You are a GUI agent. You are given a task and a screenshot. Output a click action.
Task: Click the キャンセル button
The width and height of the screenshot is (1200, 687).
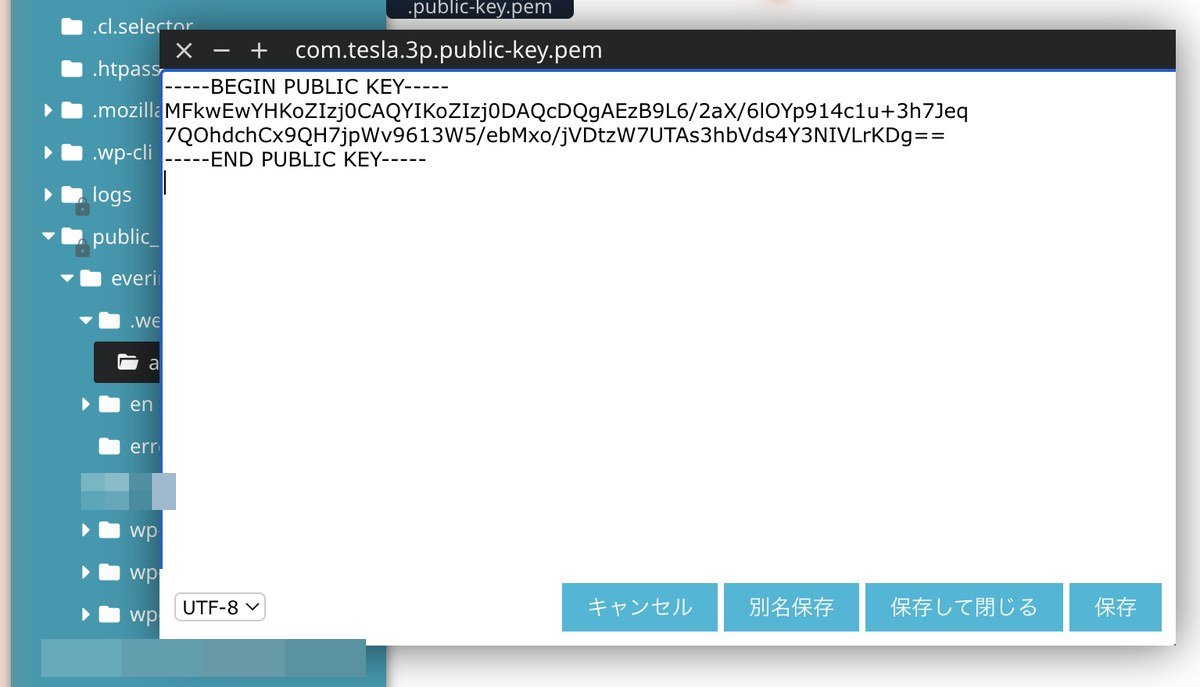tap(640, 607)
